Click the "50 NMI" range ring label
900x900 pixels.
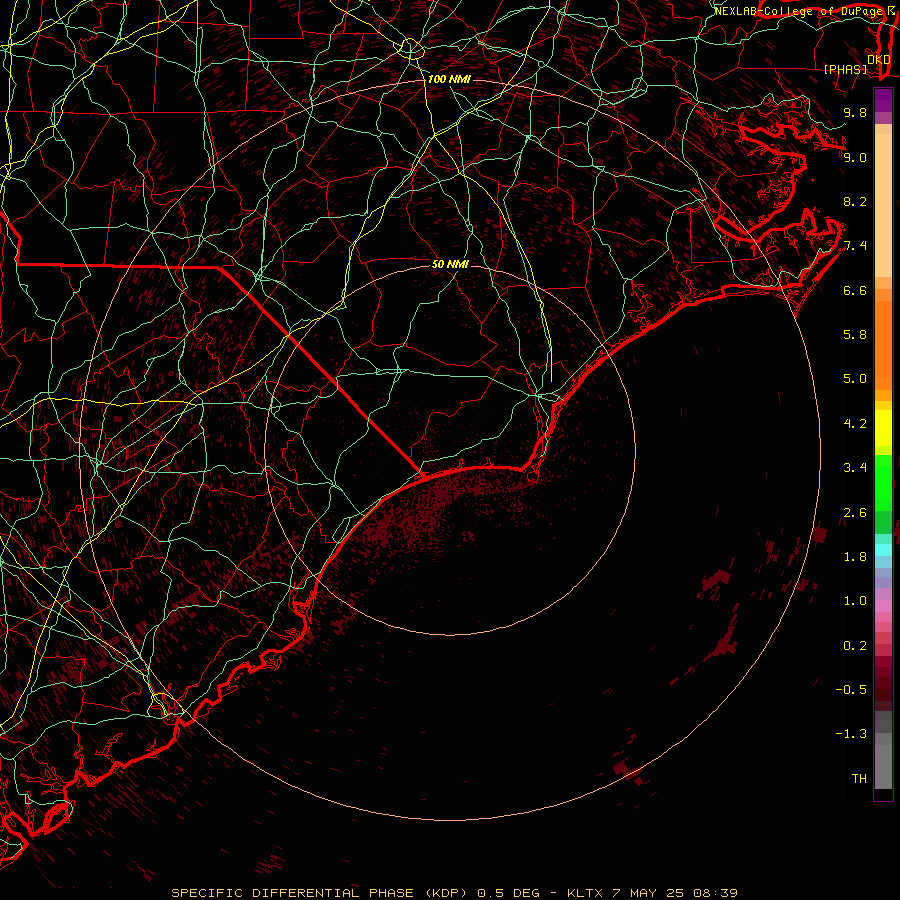(x=450, y=264)
